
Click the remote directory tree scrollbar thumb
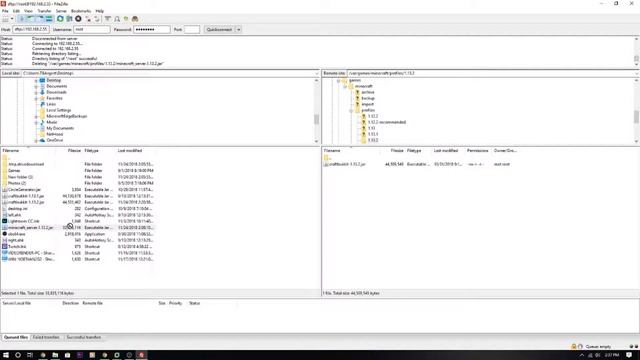point(636,116)
